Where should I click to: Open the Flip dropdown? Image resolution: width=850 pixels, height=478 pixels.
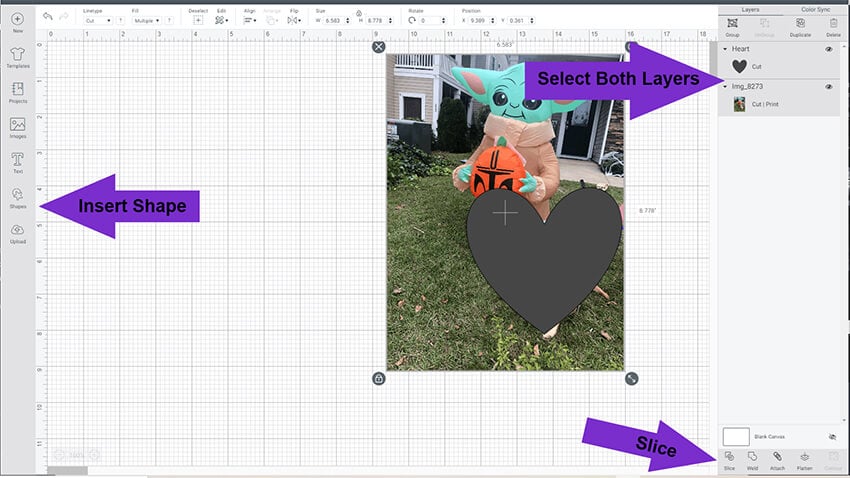[x=294, y=20]
